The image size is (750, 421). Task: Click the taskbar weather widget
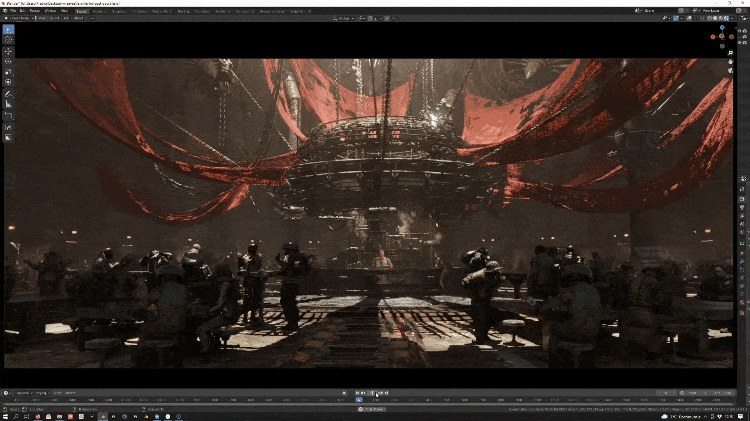pyautogui.click(x=681, y=417)
